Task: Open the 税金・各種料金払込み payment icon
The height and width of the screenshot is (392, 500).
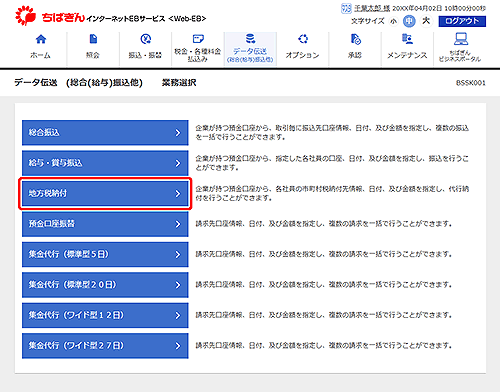Action: [198, 39]
